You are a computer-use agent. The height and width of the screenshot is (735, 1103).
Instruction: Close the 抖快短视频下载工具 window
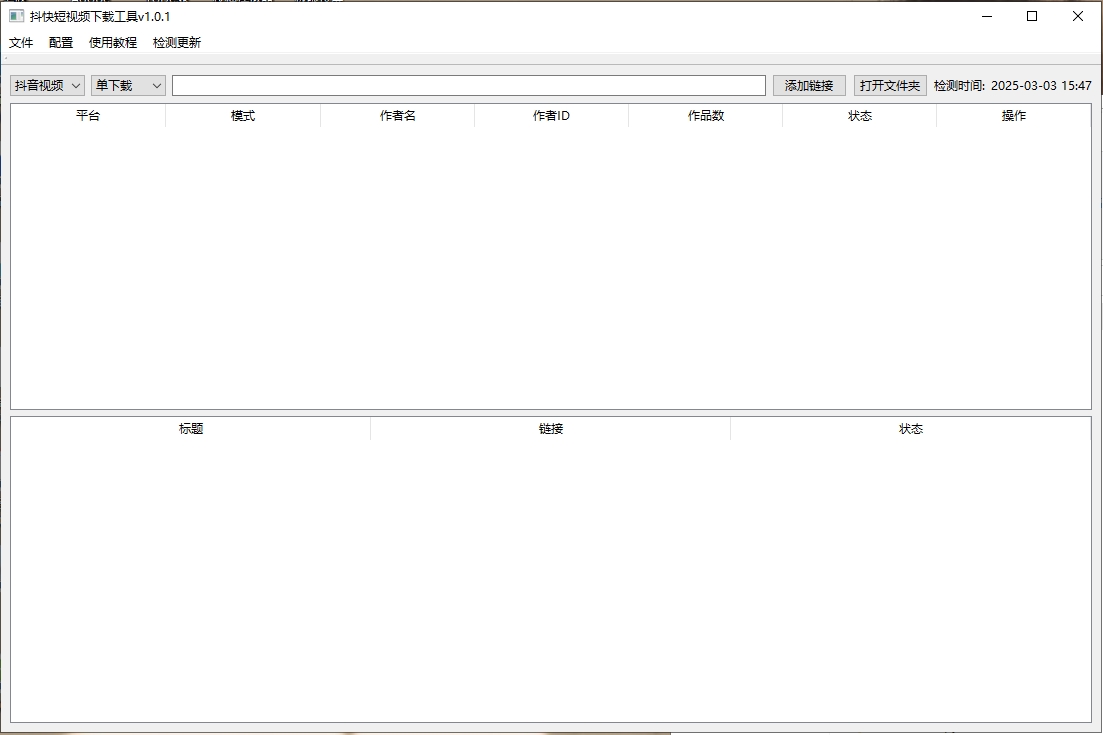click(x=1078, y=16)
